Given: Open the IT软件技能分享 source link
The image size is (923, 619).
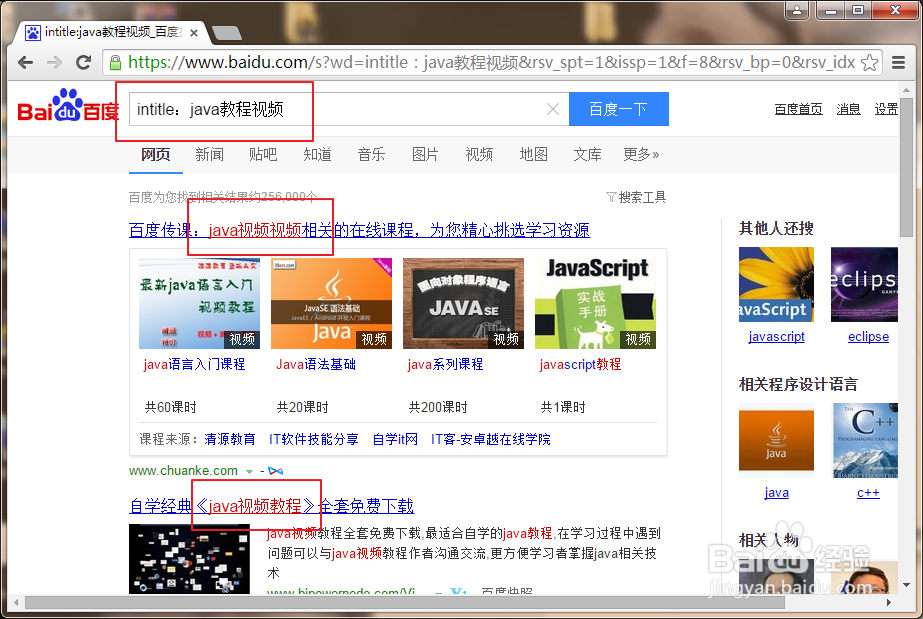Looking at the screenshot, I should coord(314,440).
